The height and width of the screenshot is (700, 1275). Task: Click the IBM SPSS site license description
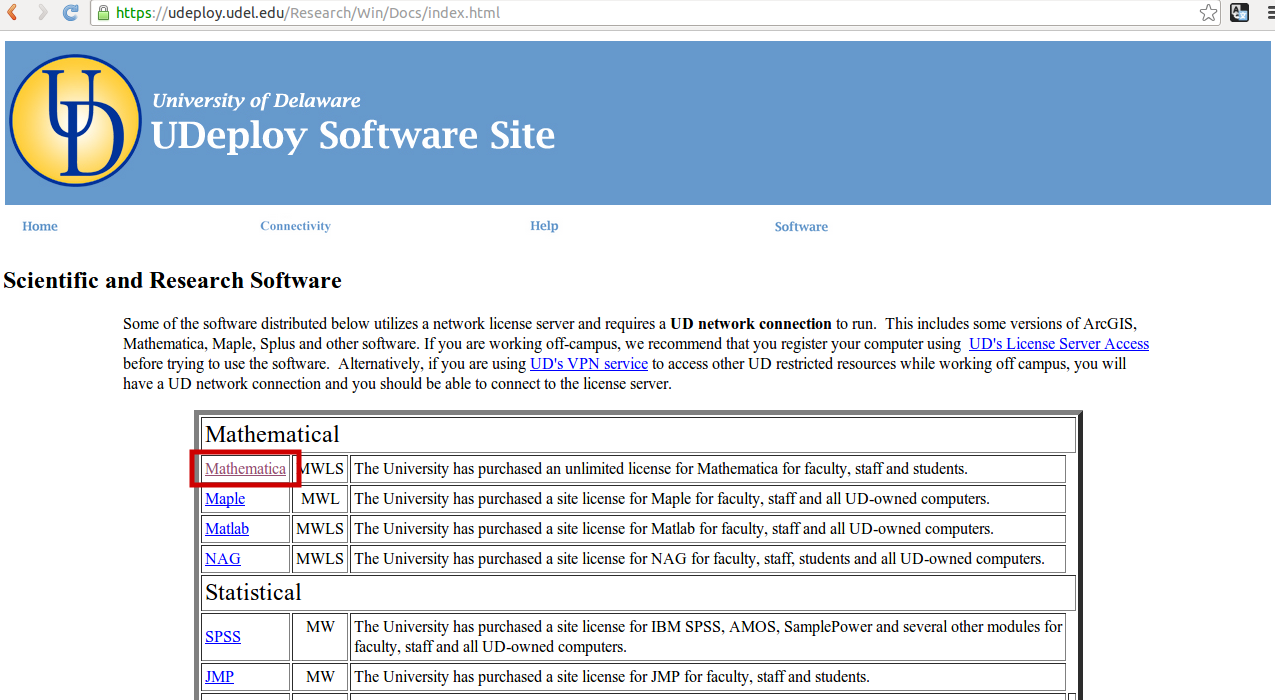point(708,637)
